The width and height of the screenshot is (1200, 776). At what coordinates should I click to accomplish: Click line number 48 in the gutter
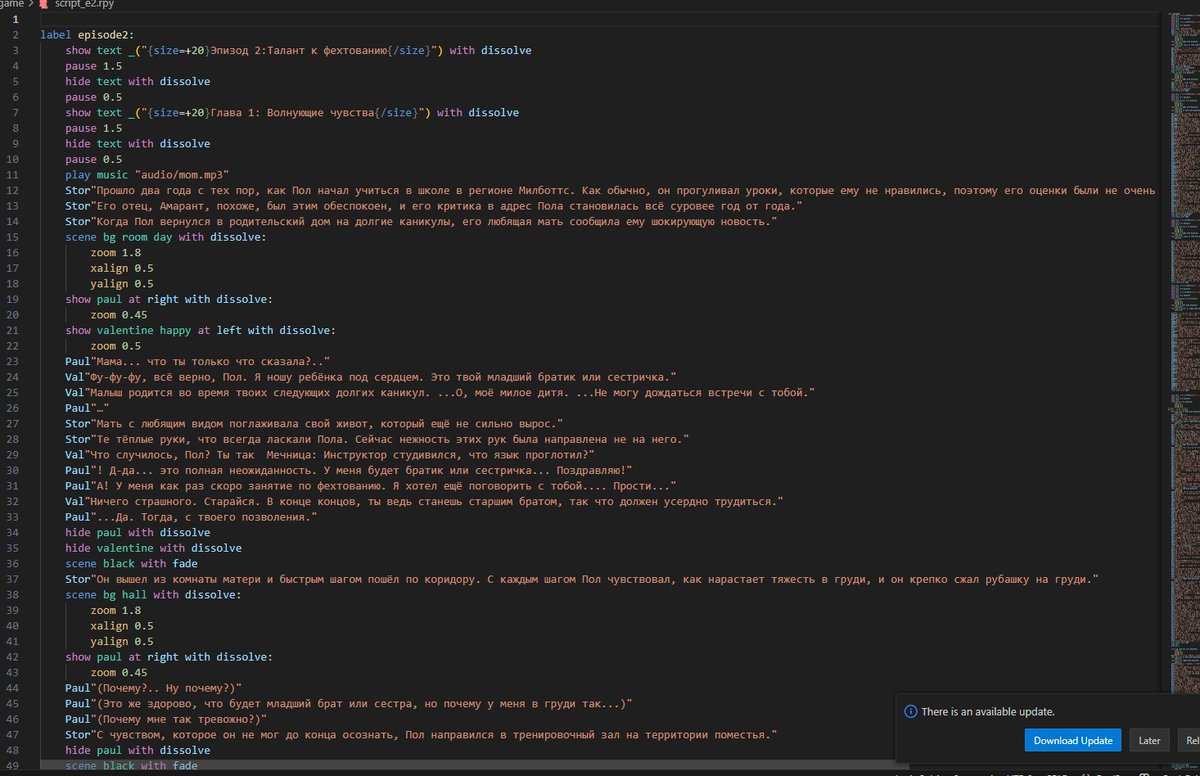pos(14,749)
